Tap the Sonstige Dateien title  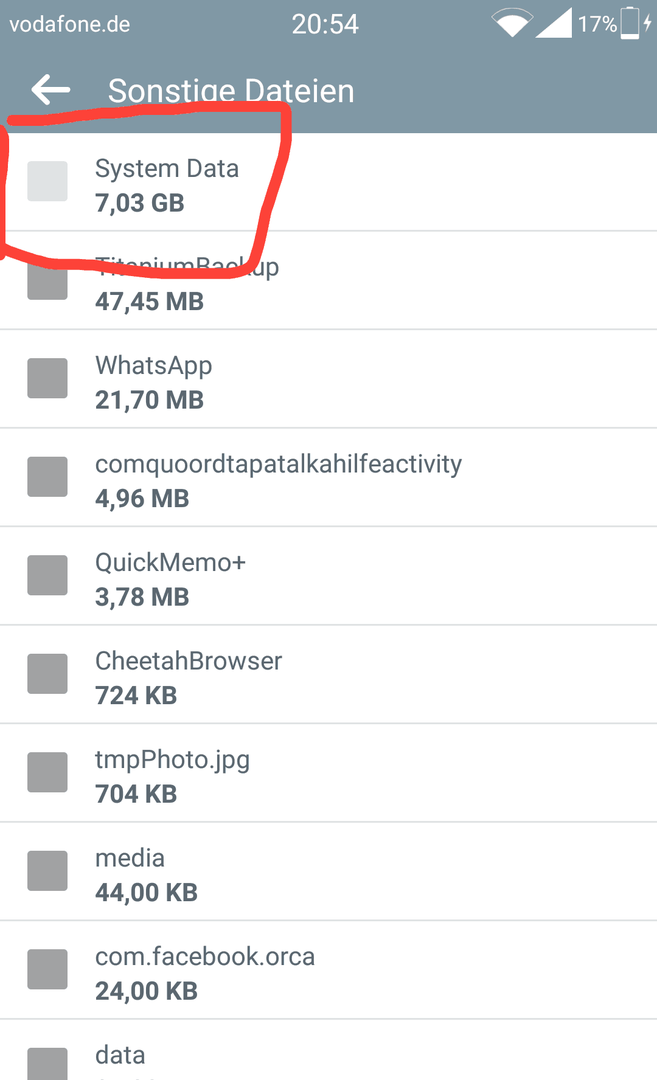click(x=231, y=91)
